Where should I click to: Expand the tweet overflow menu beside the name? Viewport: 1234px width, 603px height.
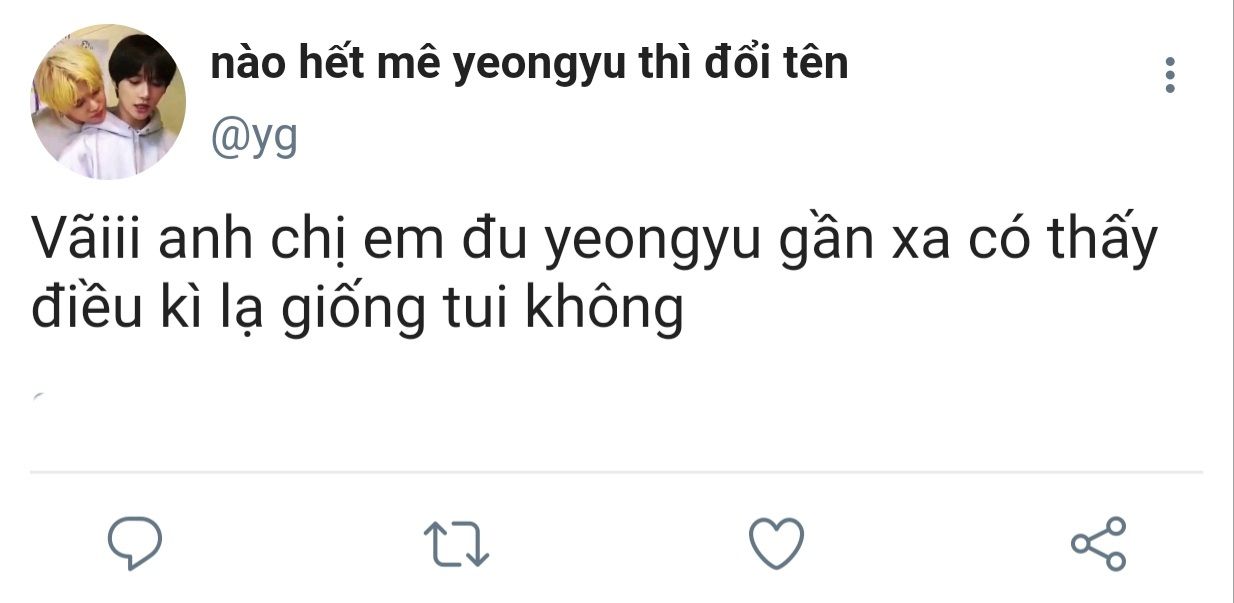click(1170, 75)
